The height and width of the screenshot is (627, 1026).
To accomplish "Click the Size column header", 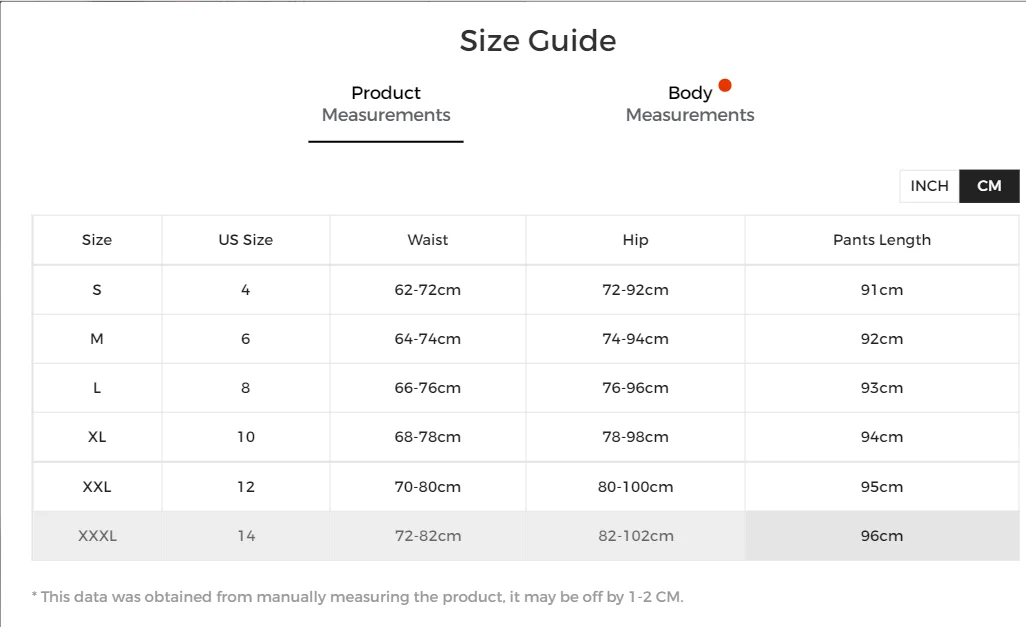I will pyautogui.click(x=97, y=240).
